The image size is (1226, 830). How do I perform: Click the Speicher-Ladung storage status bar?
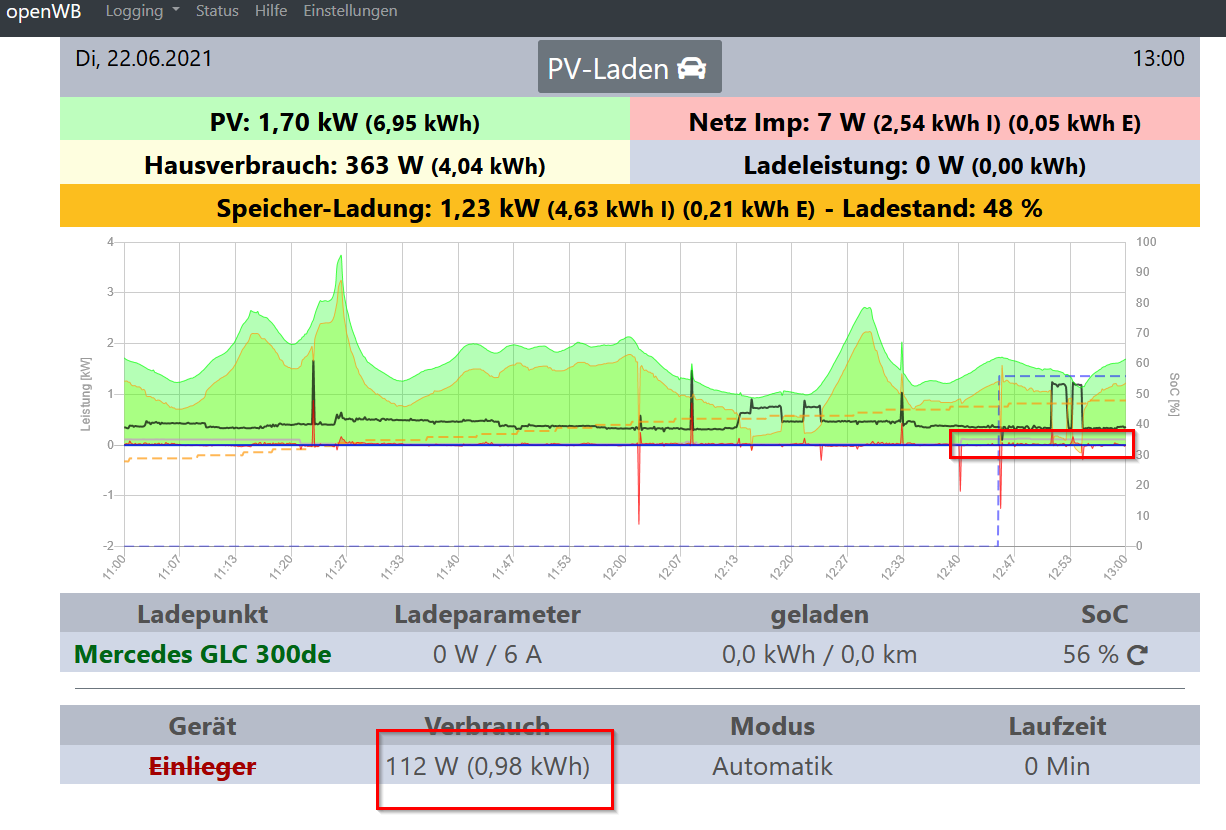point(630,208)
